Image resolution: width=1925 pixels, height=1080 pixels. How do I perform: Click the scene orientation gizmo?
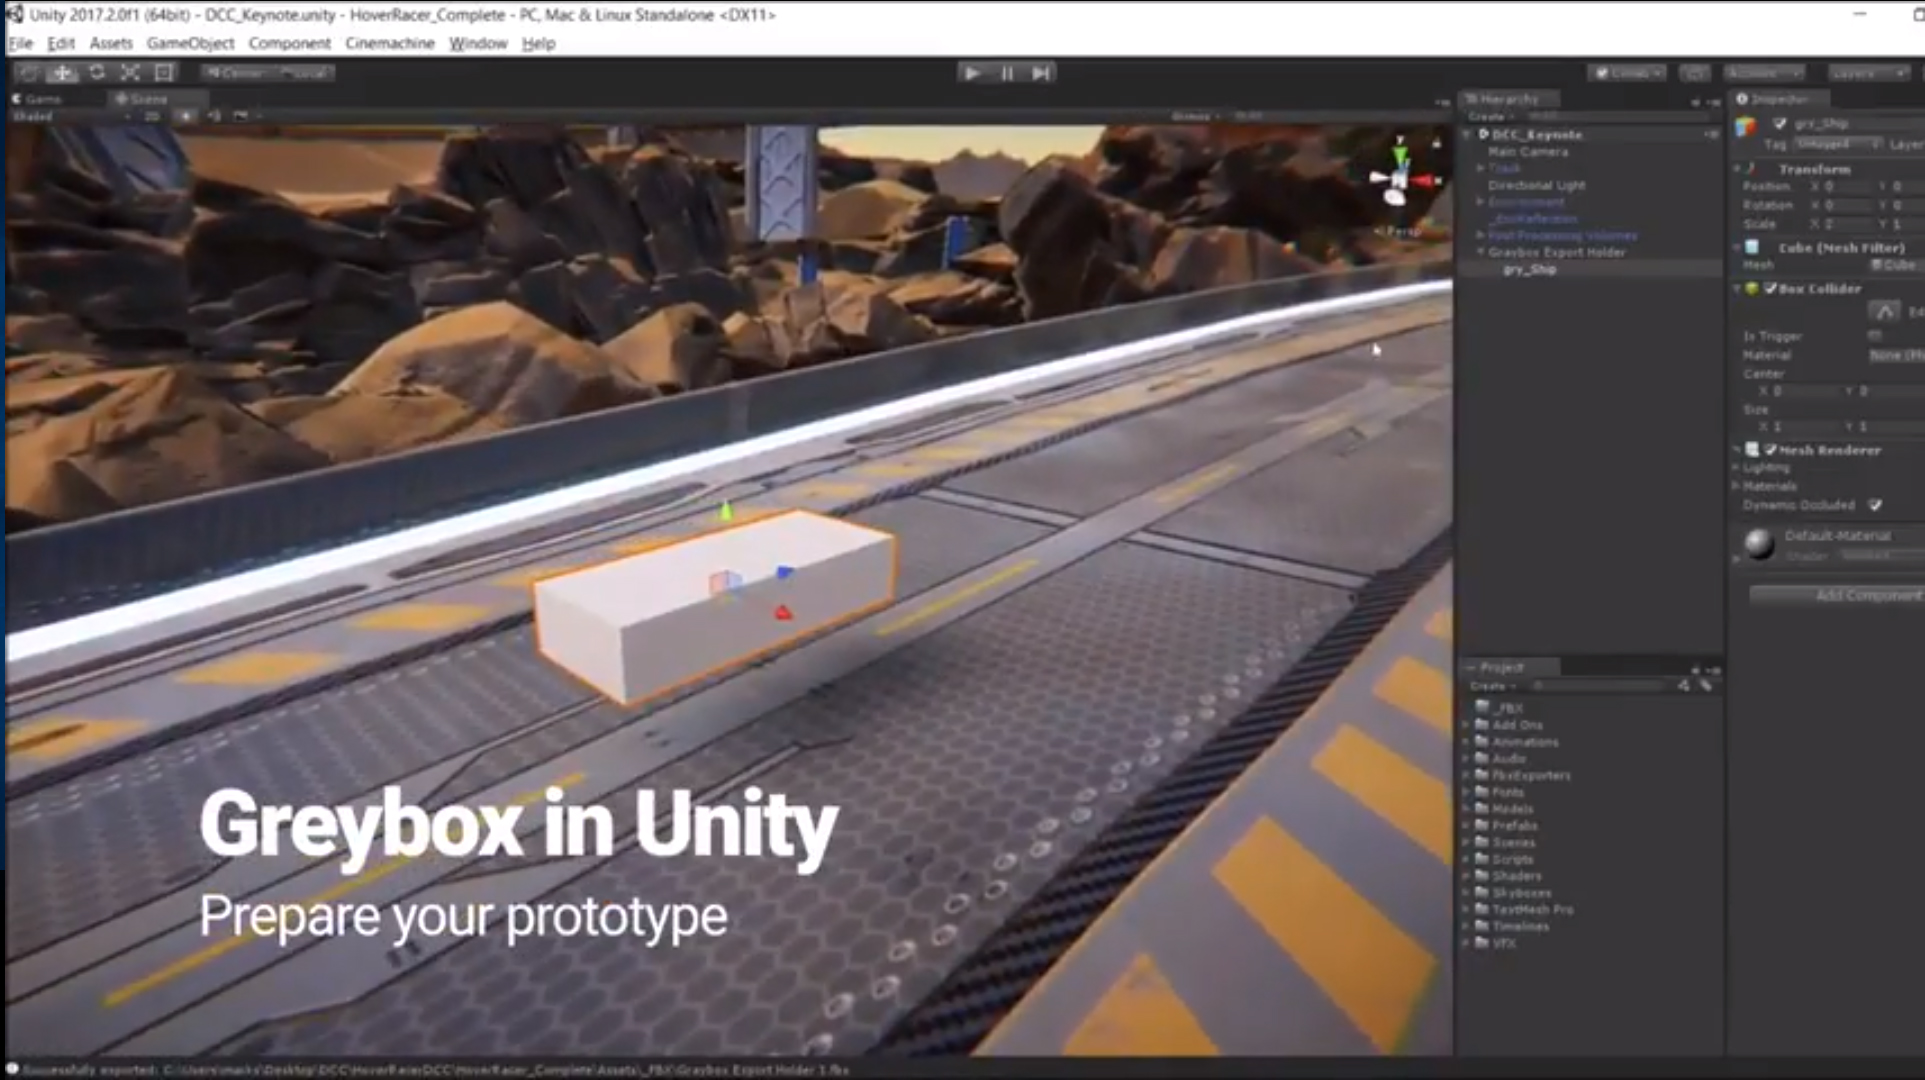tap(1400, 177)
